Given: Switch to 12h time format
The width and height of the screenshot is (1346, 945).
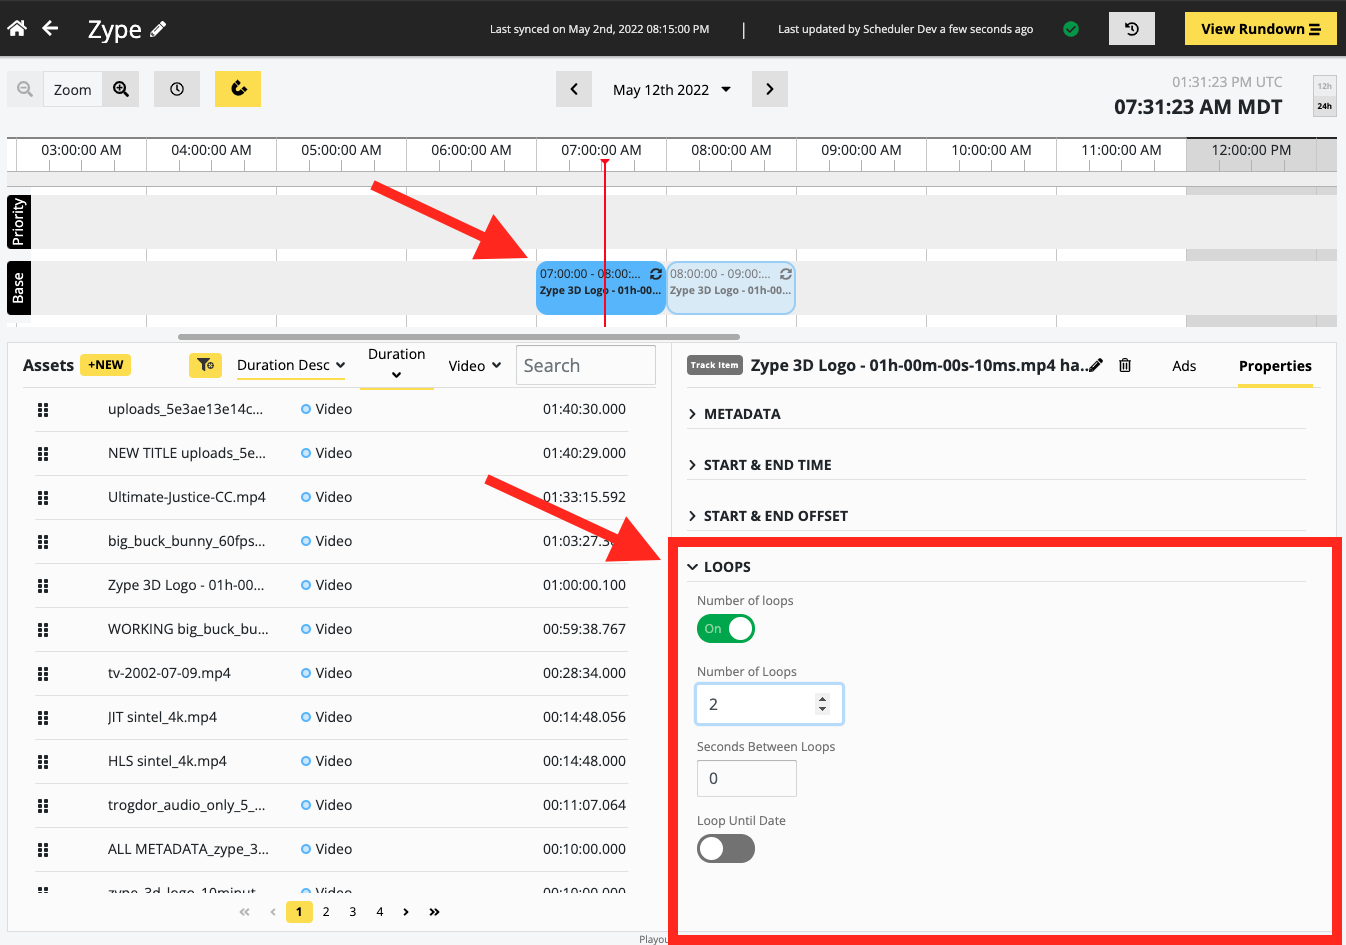Looking at the screenshot, I should (x=1324, y=86).
